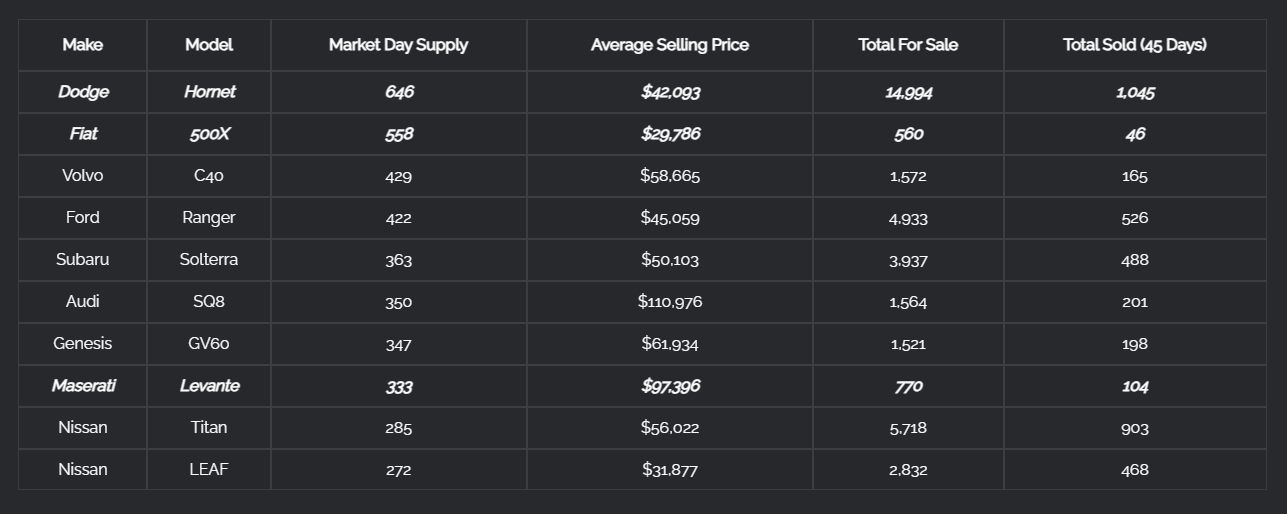Select the Solterra model cell
This screenshot has width=1287, height=514.
click(x=209, y=260)
